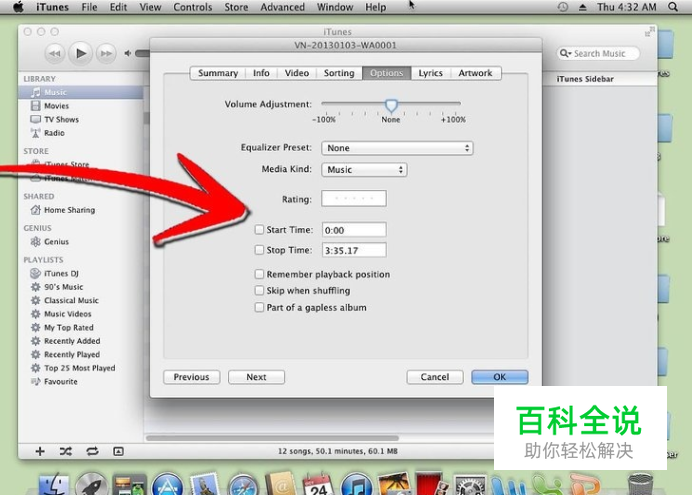Viewport: 692px width, 495px height.
Task: Check Part of a gapless album
Action: tap(259, 307)
